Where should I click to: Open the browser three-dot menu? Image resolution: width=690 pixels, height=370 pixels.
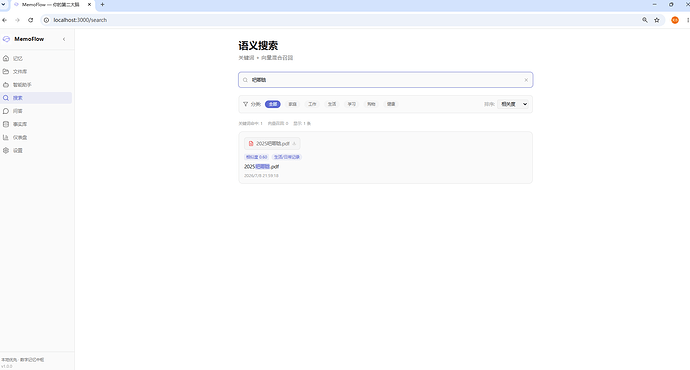(x=688, y=20)
